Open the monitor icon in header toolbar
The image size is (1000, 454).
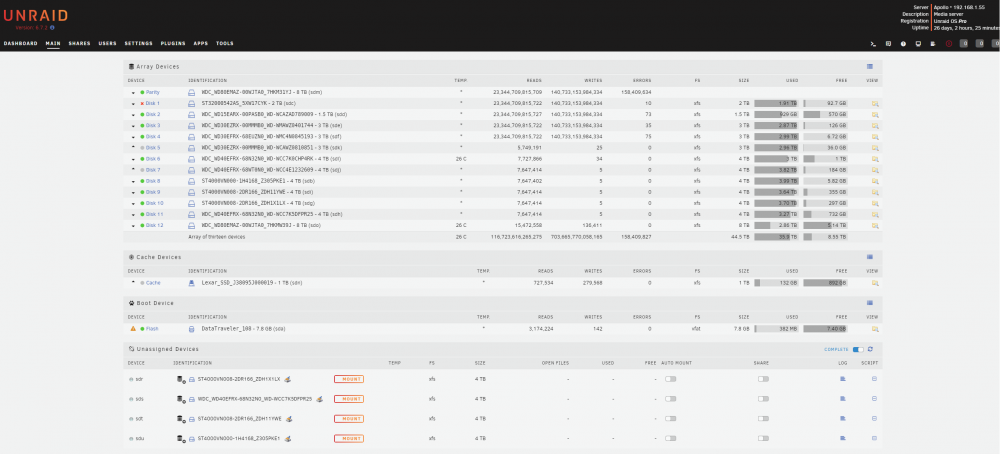click(918, 43)
